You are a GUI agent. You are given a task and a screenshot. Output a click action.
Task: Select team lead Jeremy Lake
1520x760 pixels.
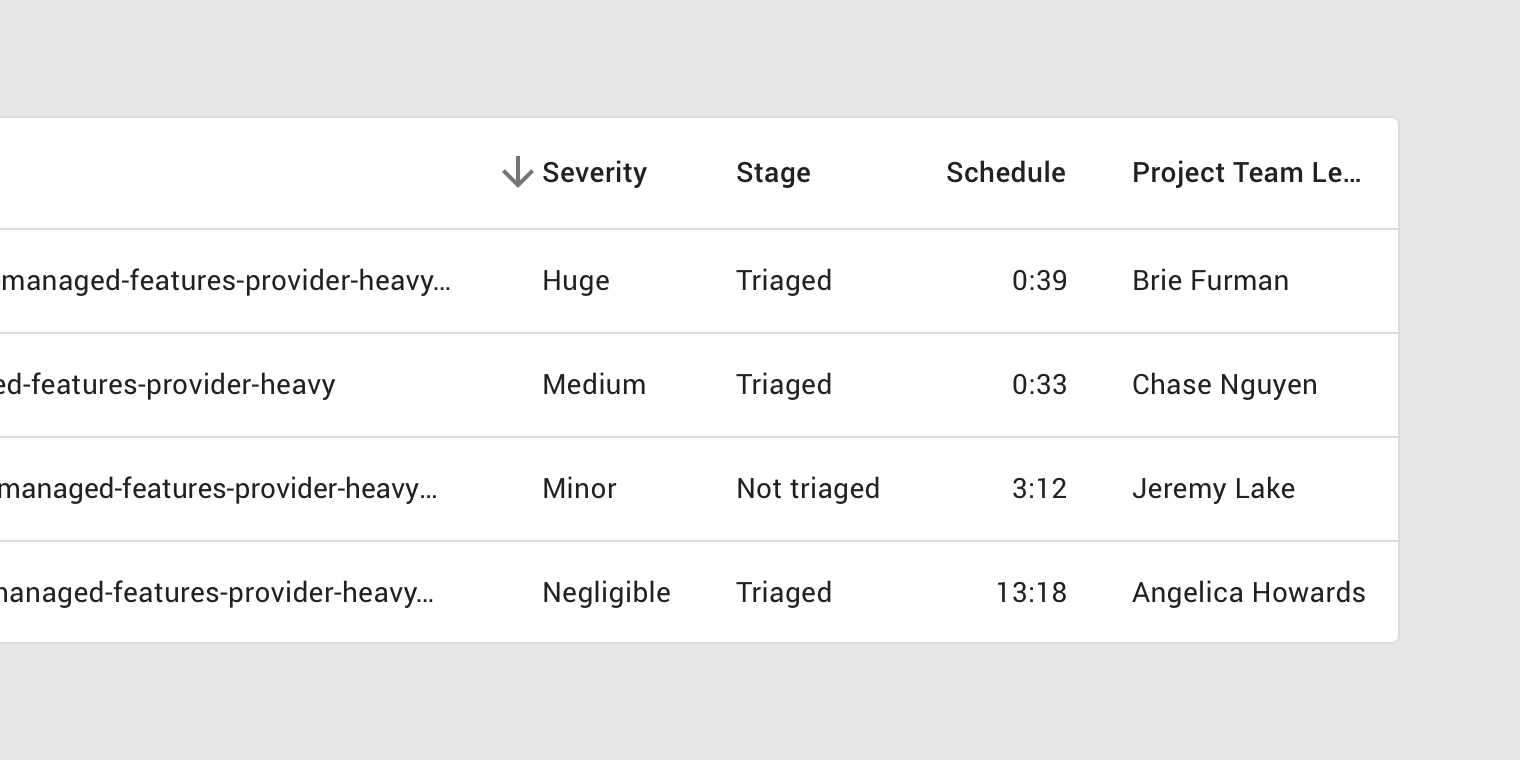pos(1213,489)
